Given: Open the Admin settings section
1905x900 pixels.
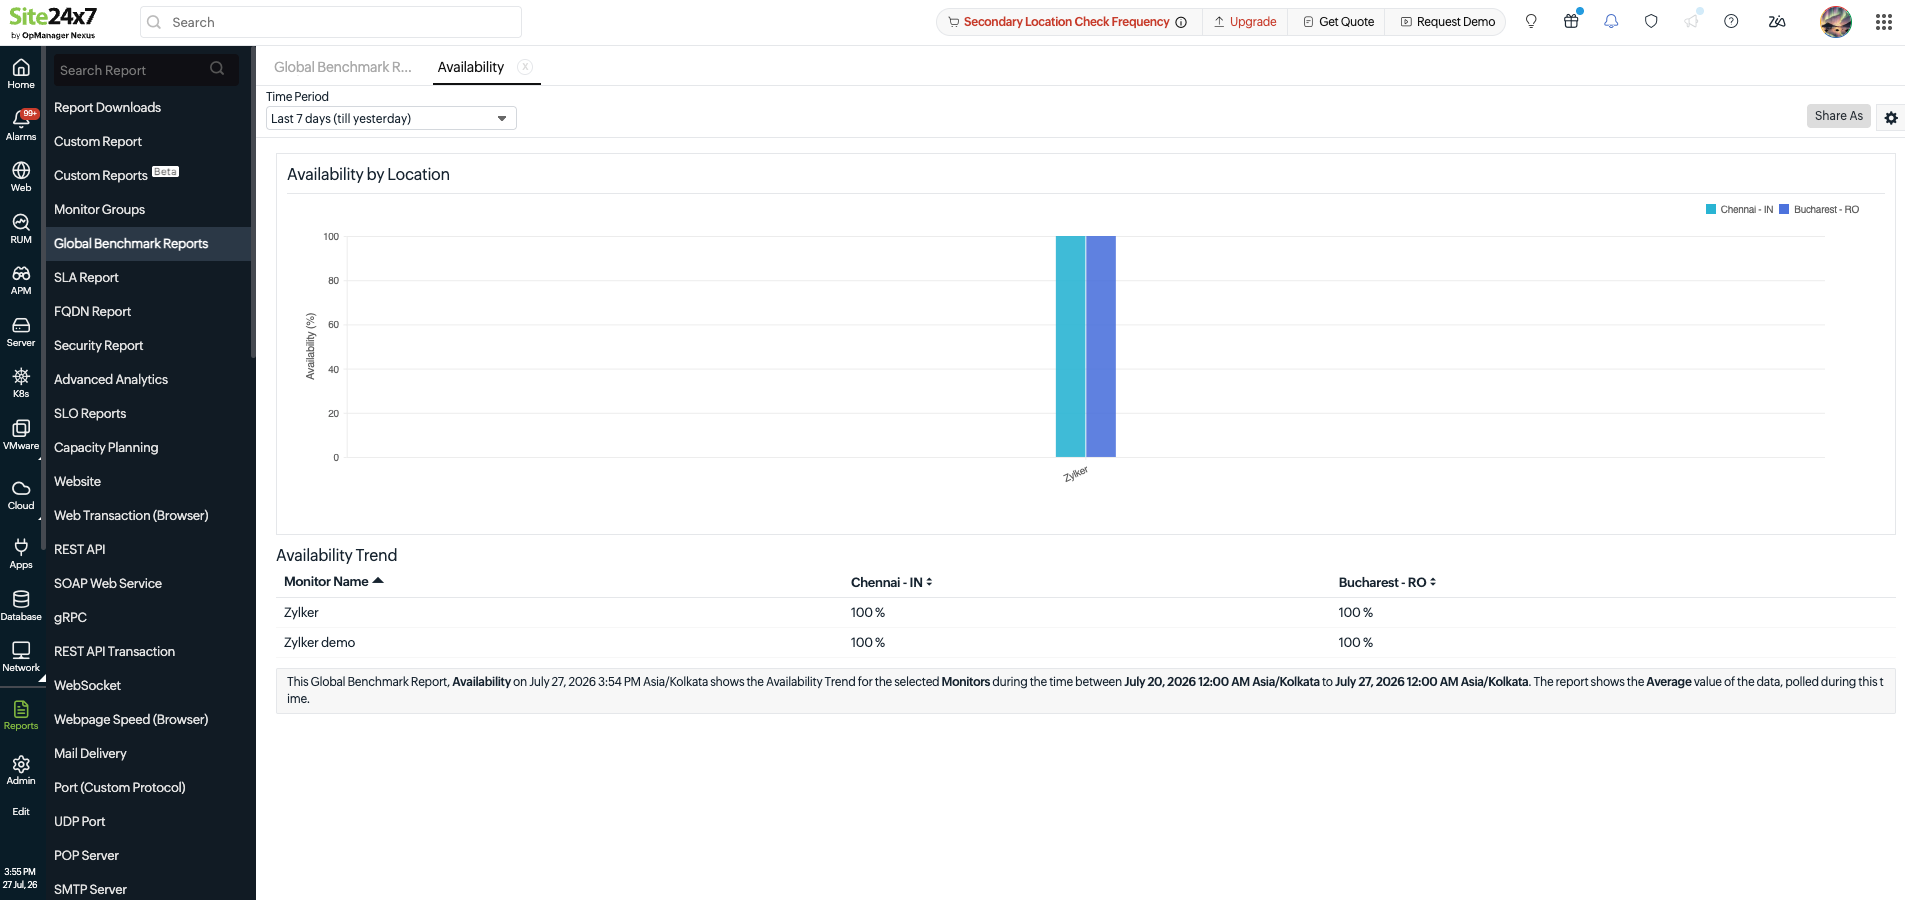Looking at the screenshot, I should click(21, 769).
